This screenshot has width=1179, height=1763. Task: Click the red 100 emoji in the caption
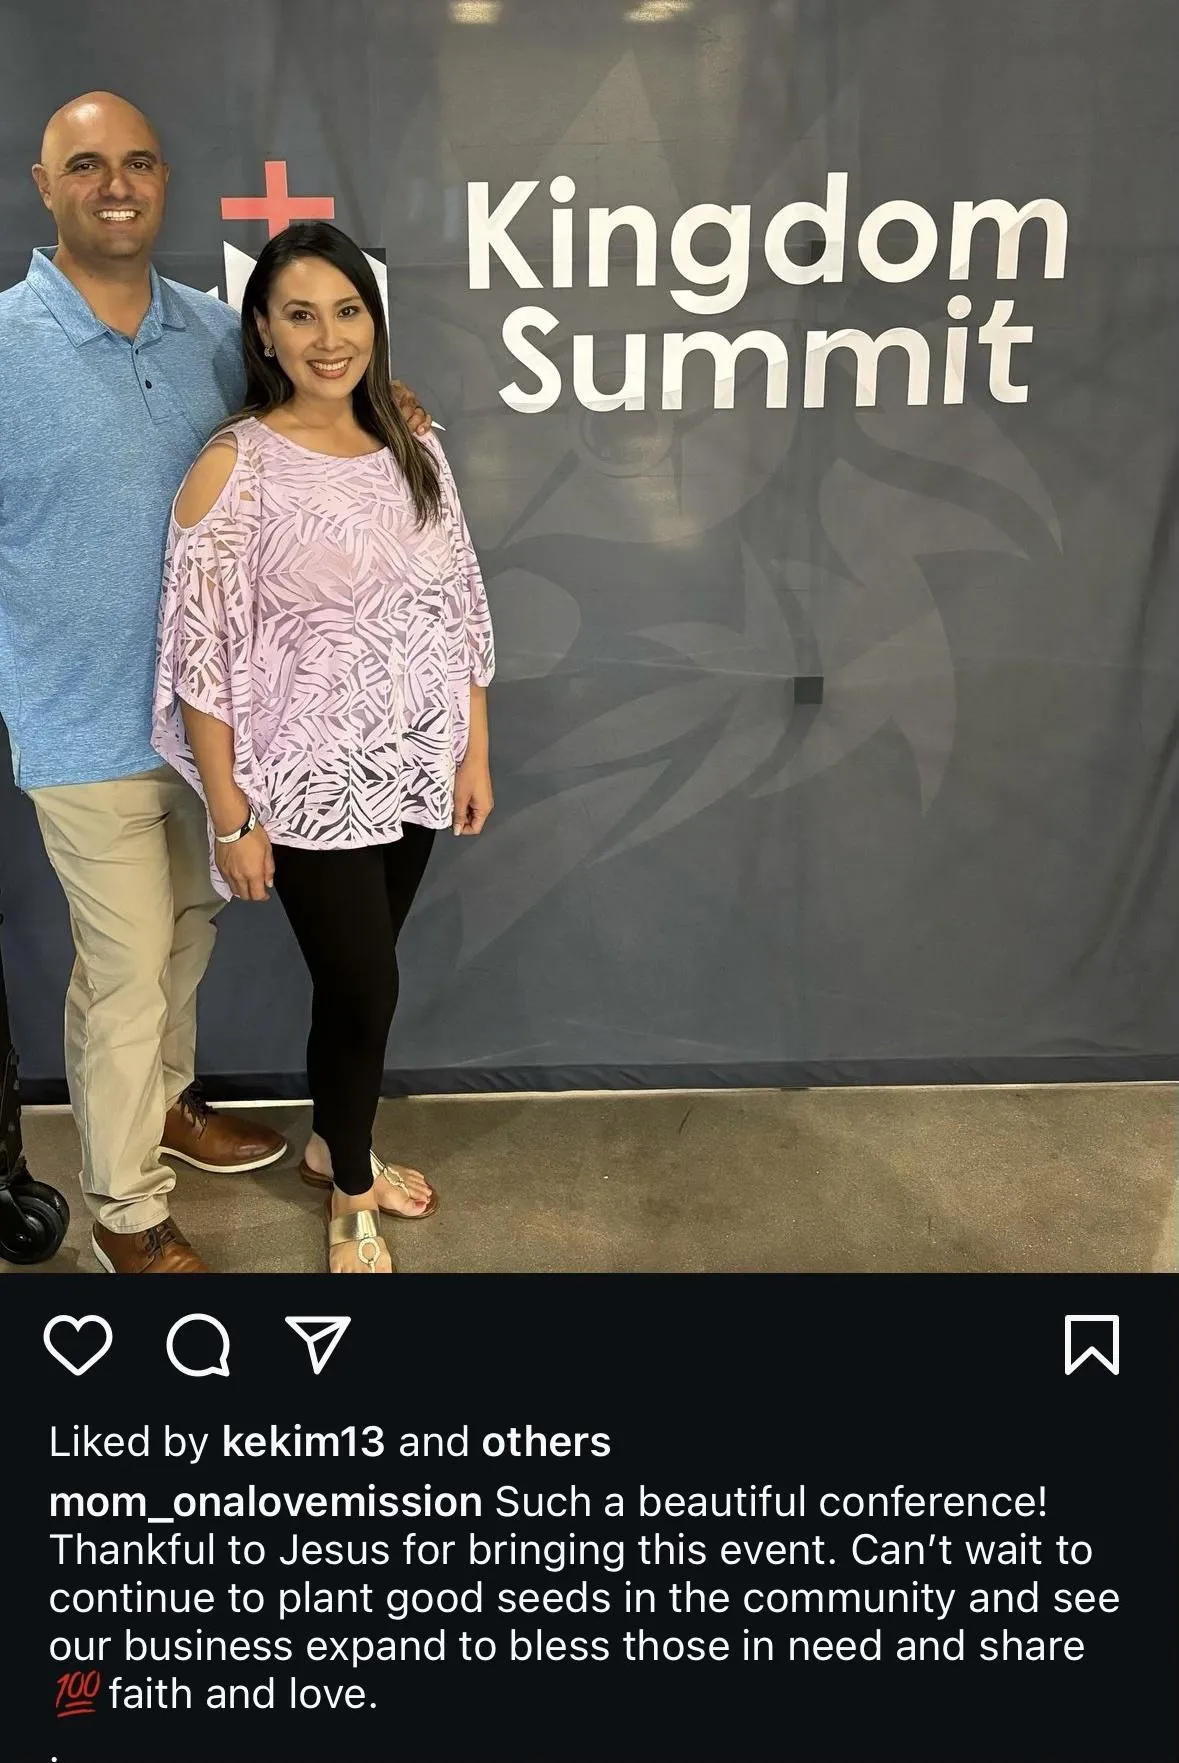pos(75,1692)
